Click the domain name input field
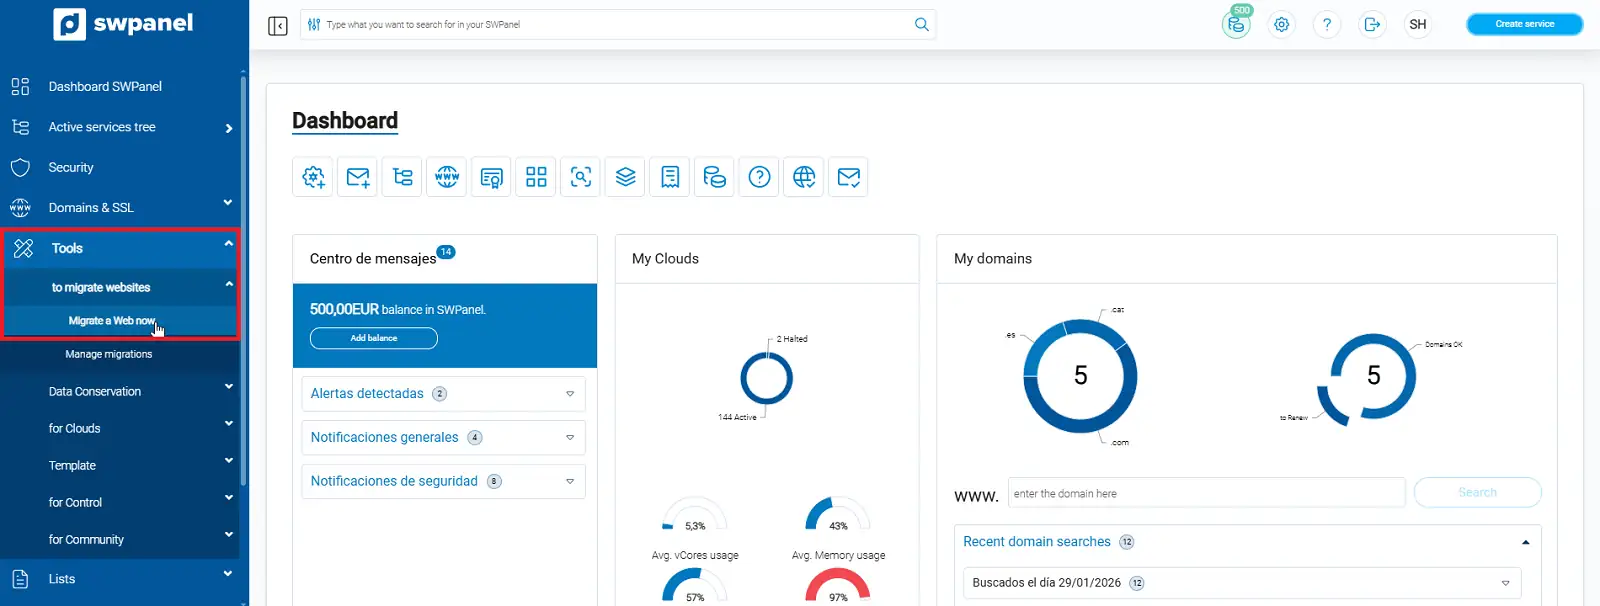The image size is (1600, 606). pos(1206,493)
